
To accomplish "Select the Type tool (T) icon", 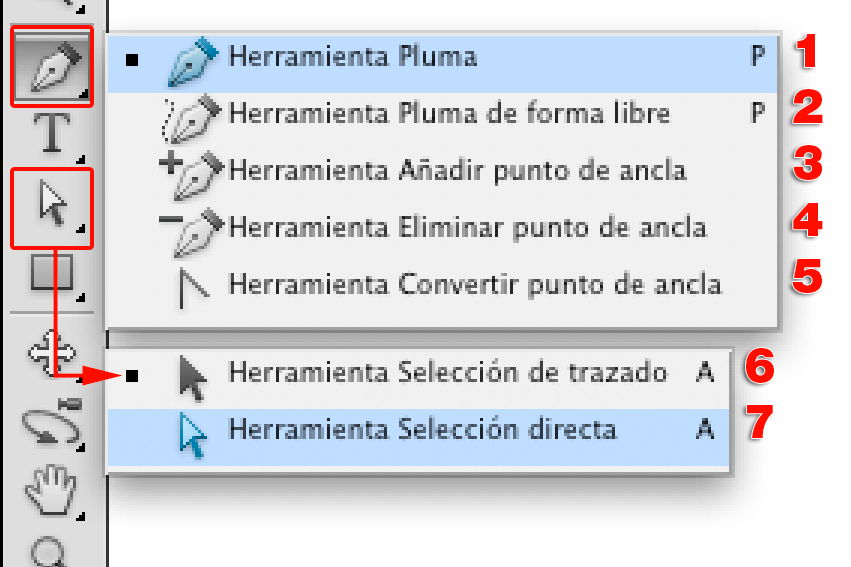I will coord(52,133).
